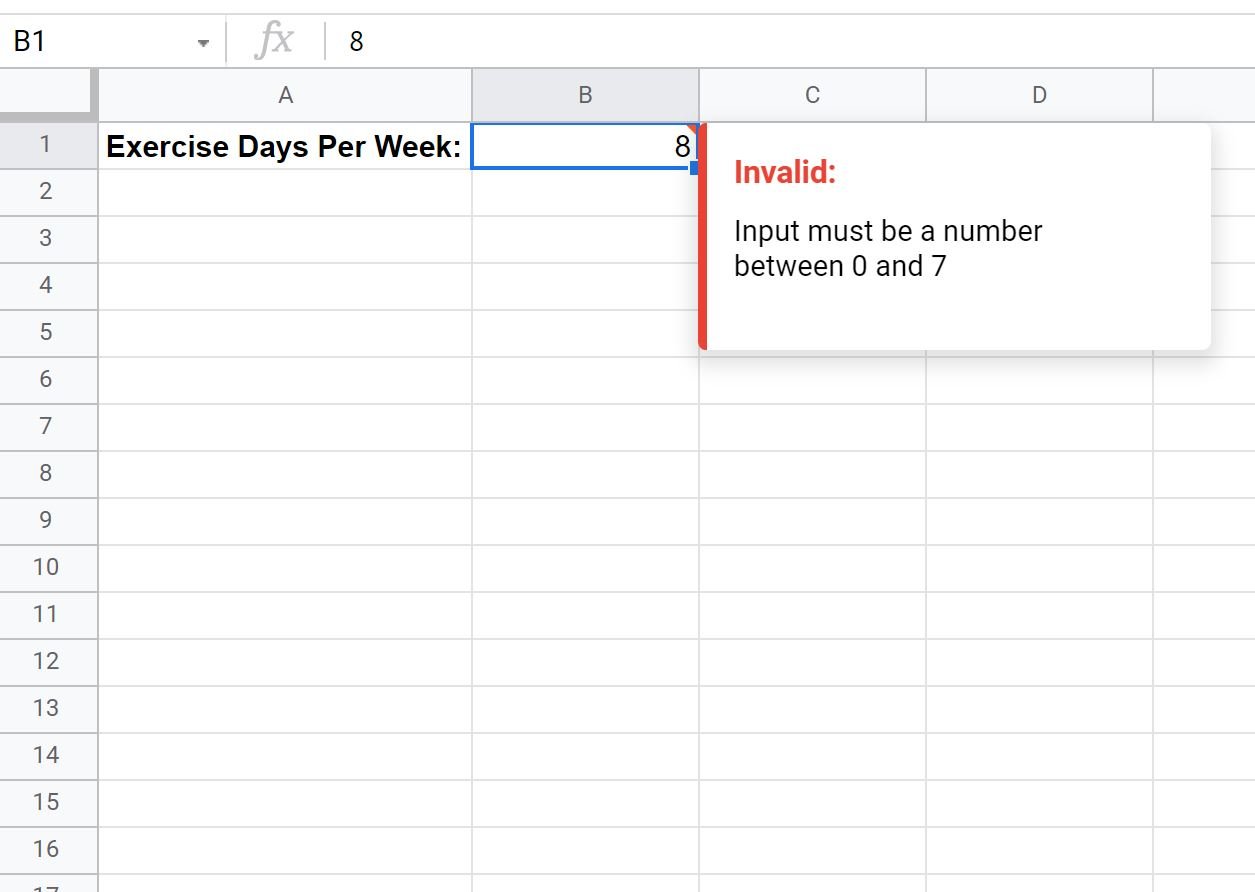
Task: Click empty cell A8
Action: click(285, 473)
